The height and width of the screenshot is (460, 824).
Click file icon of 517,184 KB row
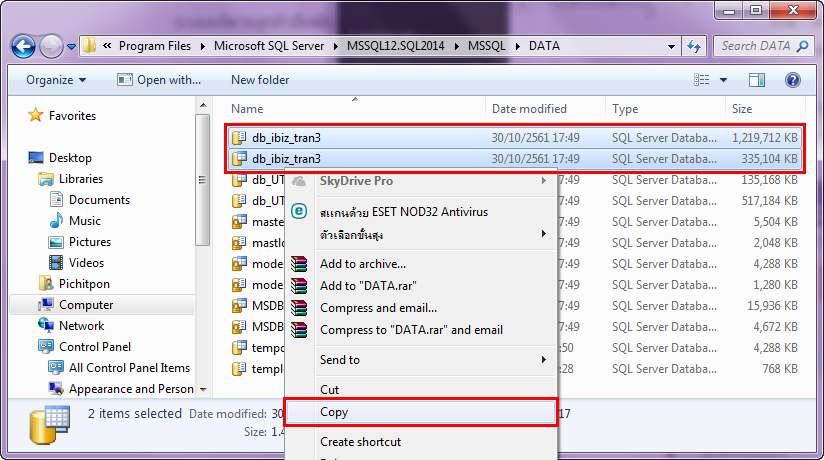pyautogui.click(x=239, y=201)
